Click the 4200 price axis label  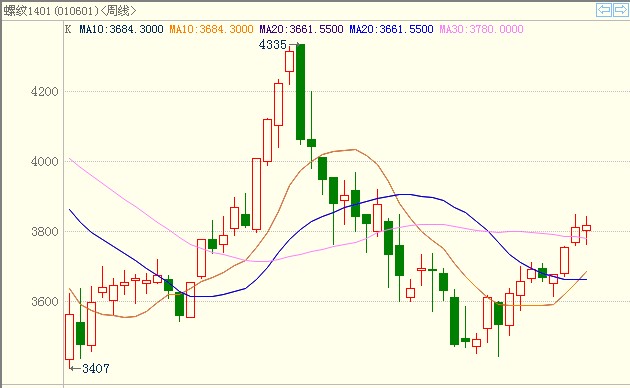point(45,92)
